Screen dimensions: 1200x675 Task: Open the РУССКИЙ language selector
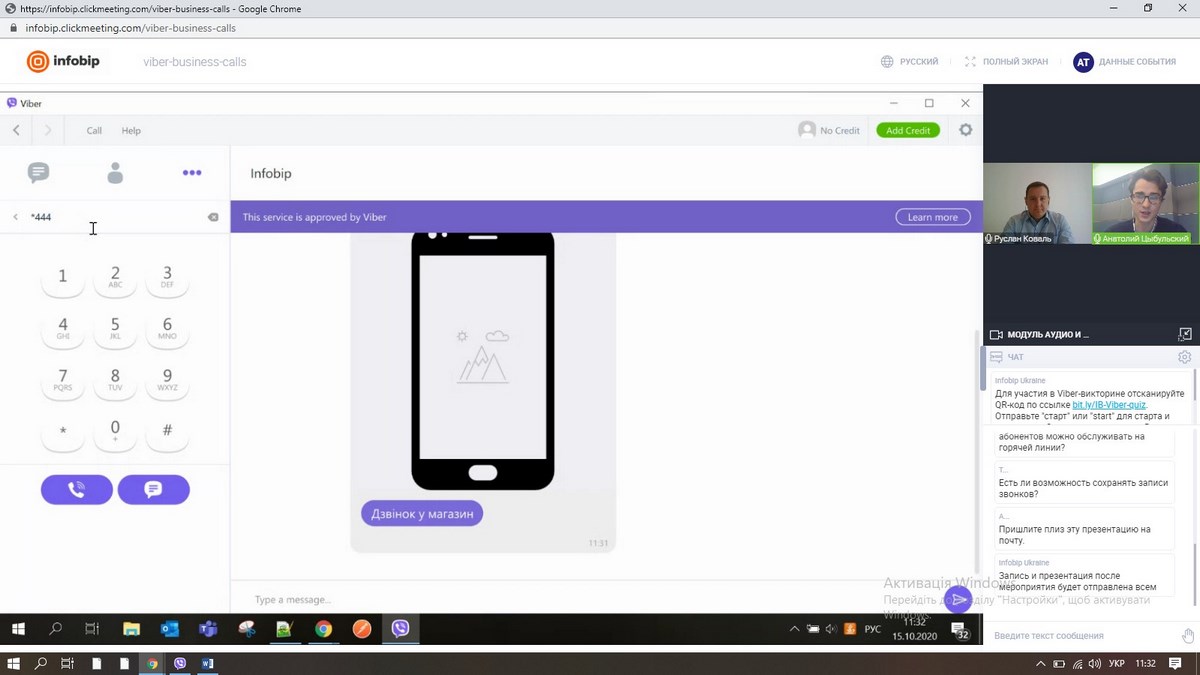coord(909,62)
